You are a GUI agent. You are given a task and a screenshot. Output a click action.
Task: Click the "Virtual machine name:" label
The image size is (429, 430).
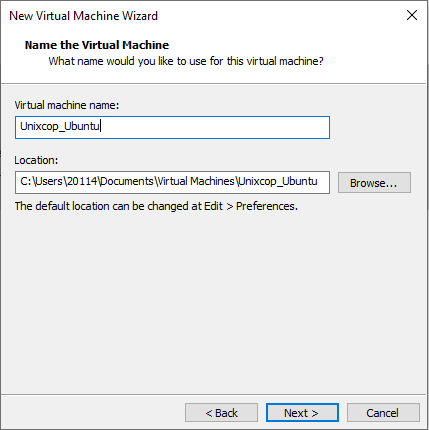pos(67,105)
